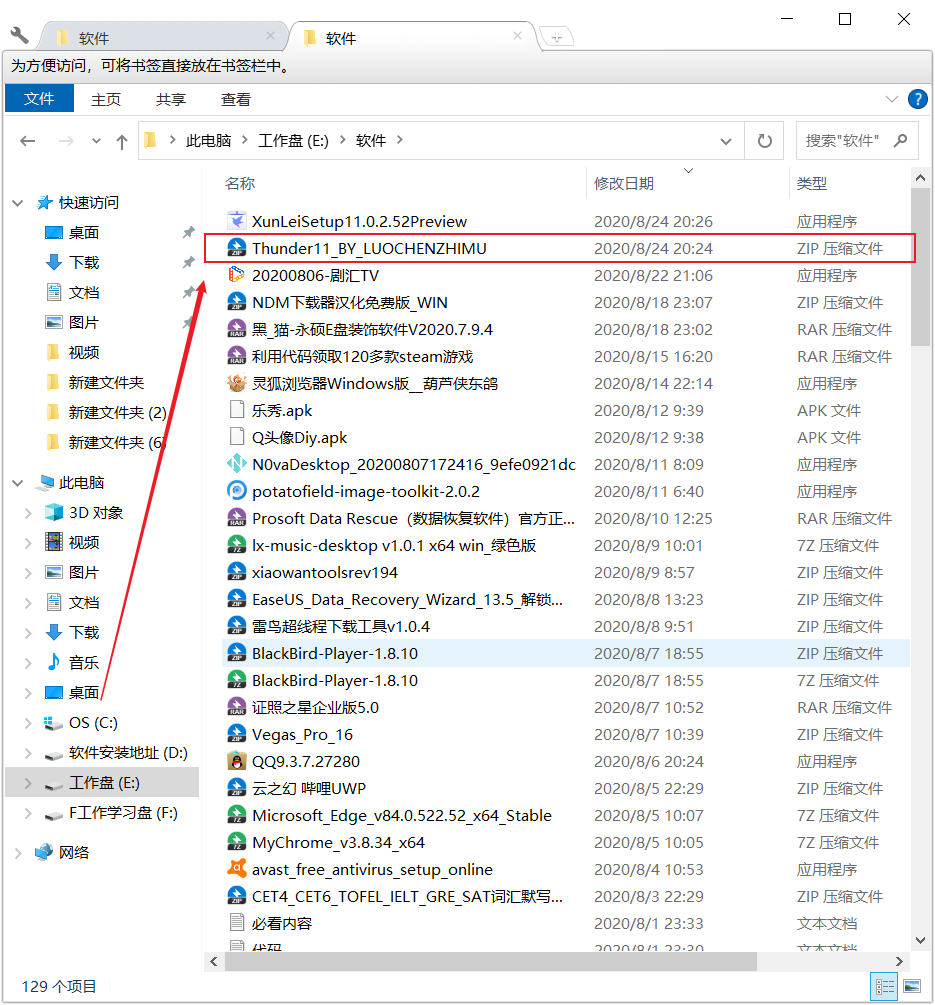Click the 20200806-剧汇TV application icon
This screenshot has width=935, height=1005.
[x=236, y=275]
